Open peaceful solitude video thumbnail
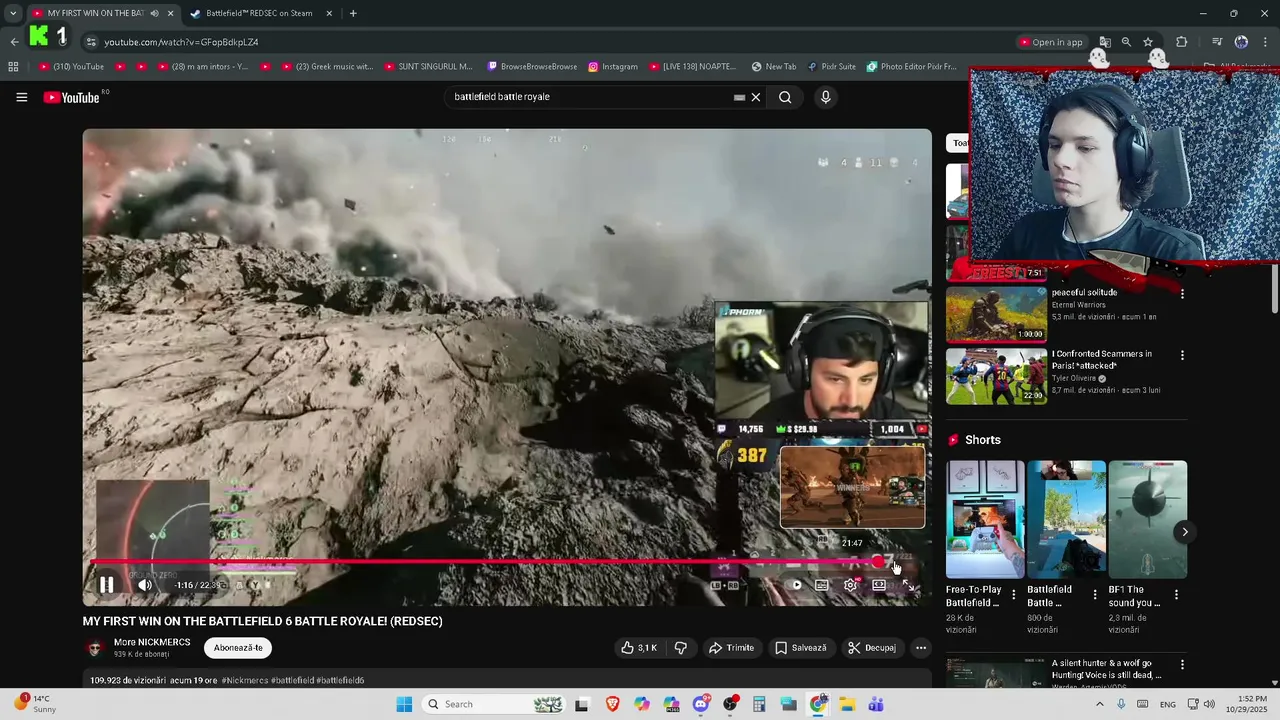This screenshot has height=720, width=1280. tap(996, 315)
